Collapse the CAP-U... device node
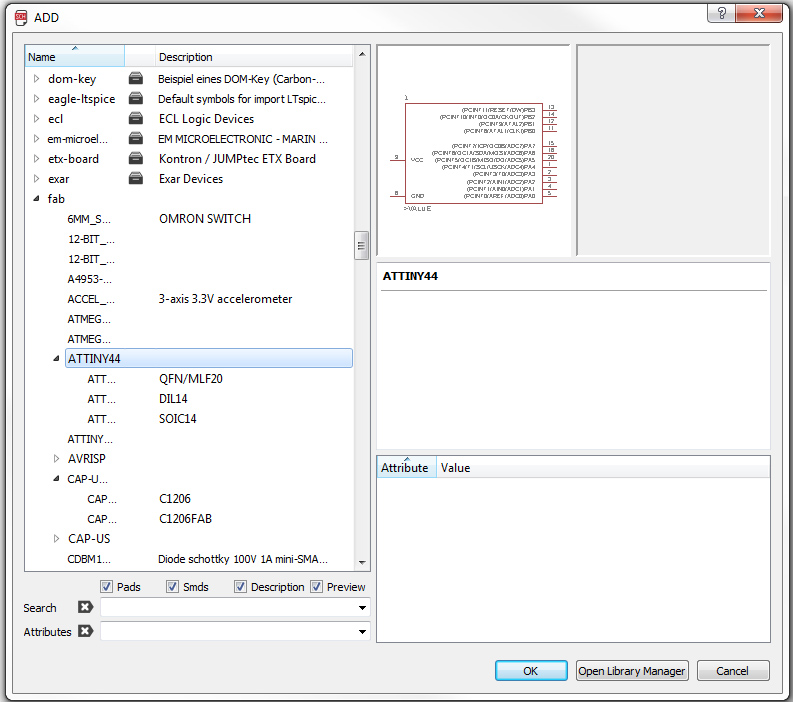Viewport: 793px width, 702px height. point(56,478)
